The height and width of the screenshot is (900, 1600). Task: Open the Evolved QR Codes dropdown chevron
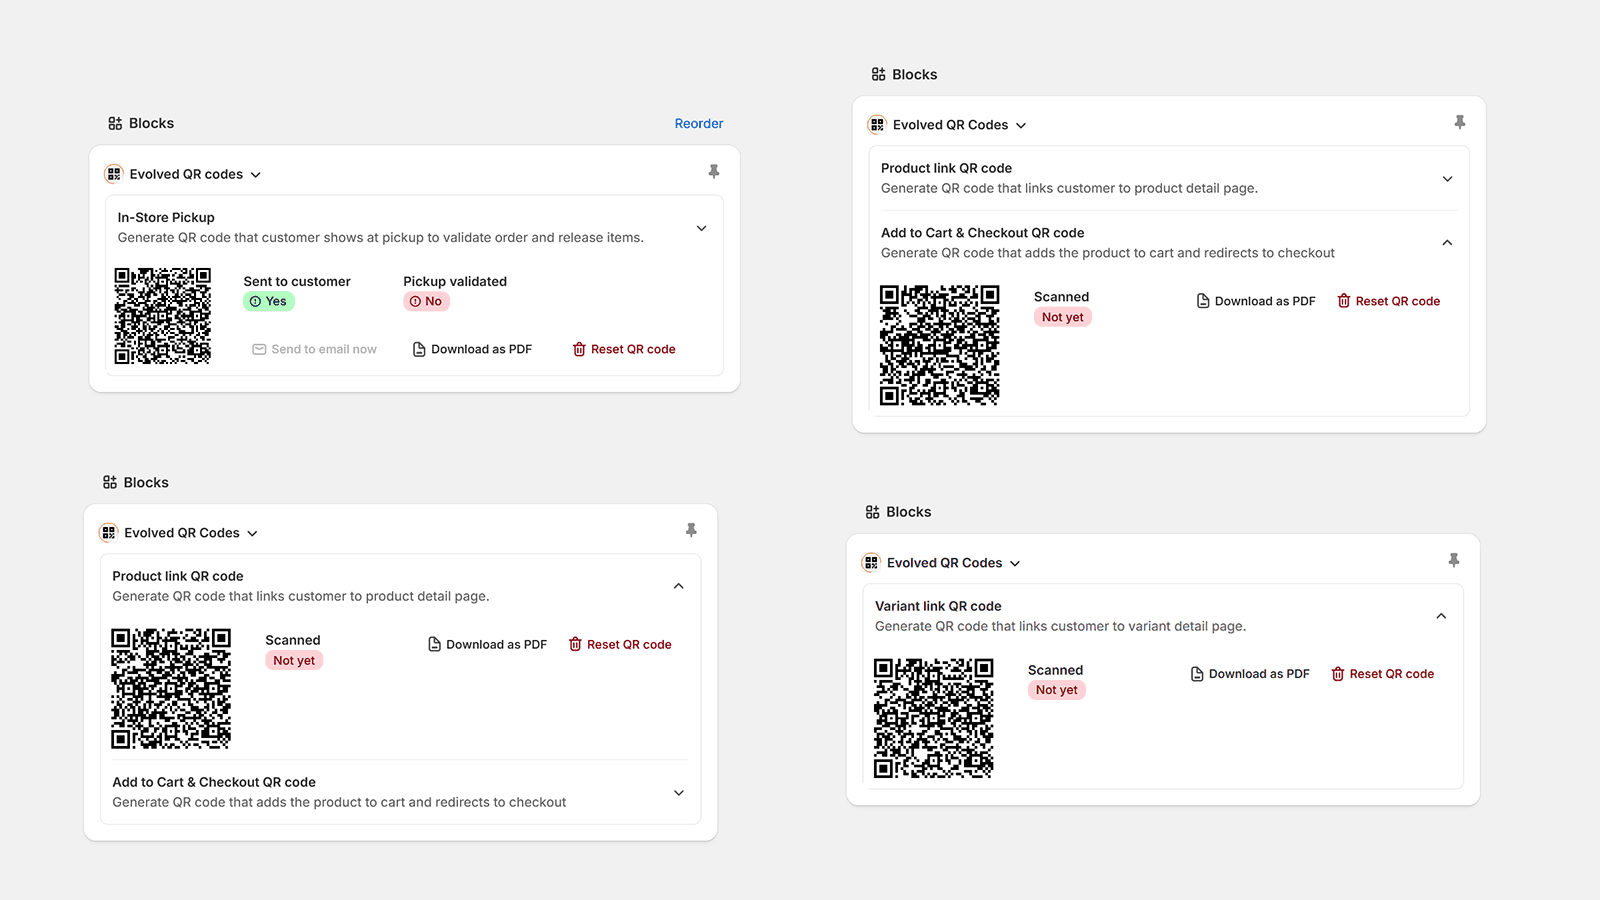1021,124
